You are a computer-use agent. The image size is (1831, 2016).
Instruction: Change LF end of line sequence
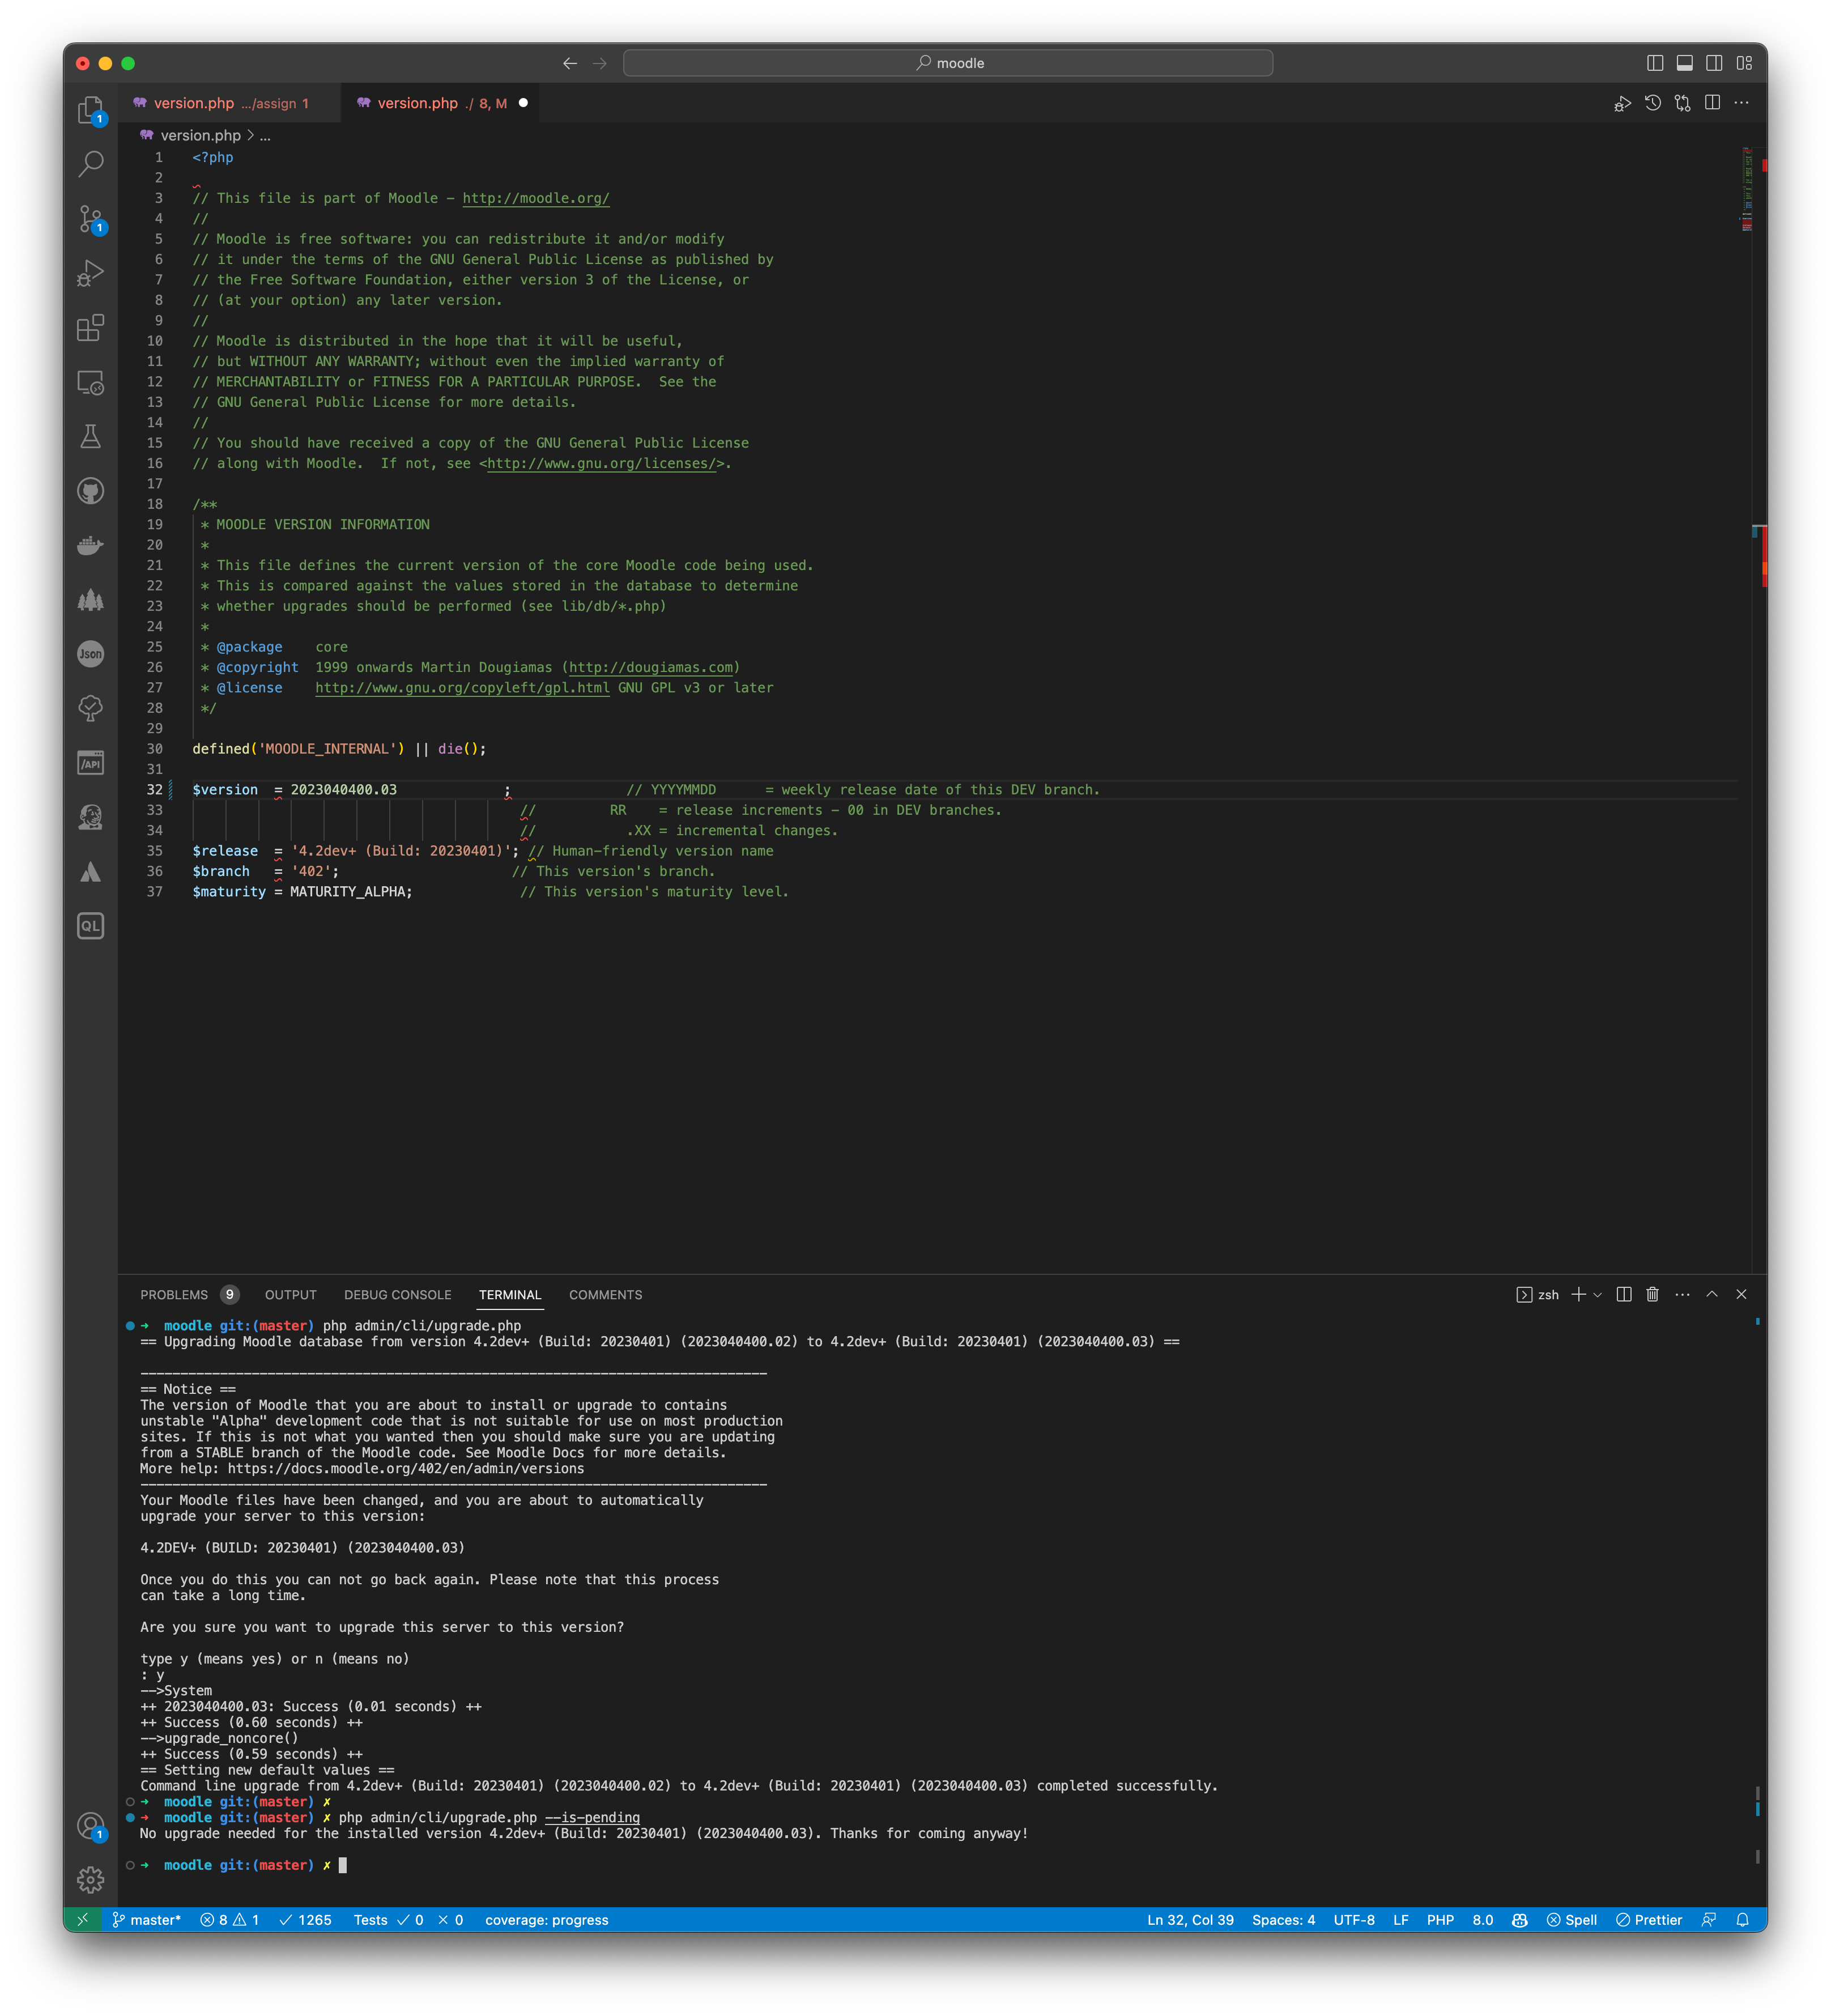[1401, 1920]
